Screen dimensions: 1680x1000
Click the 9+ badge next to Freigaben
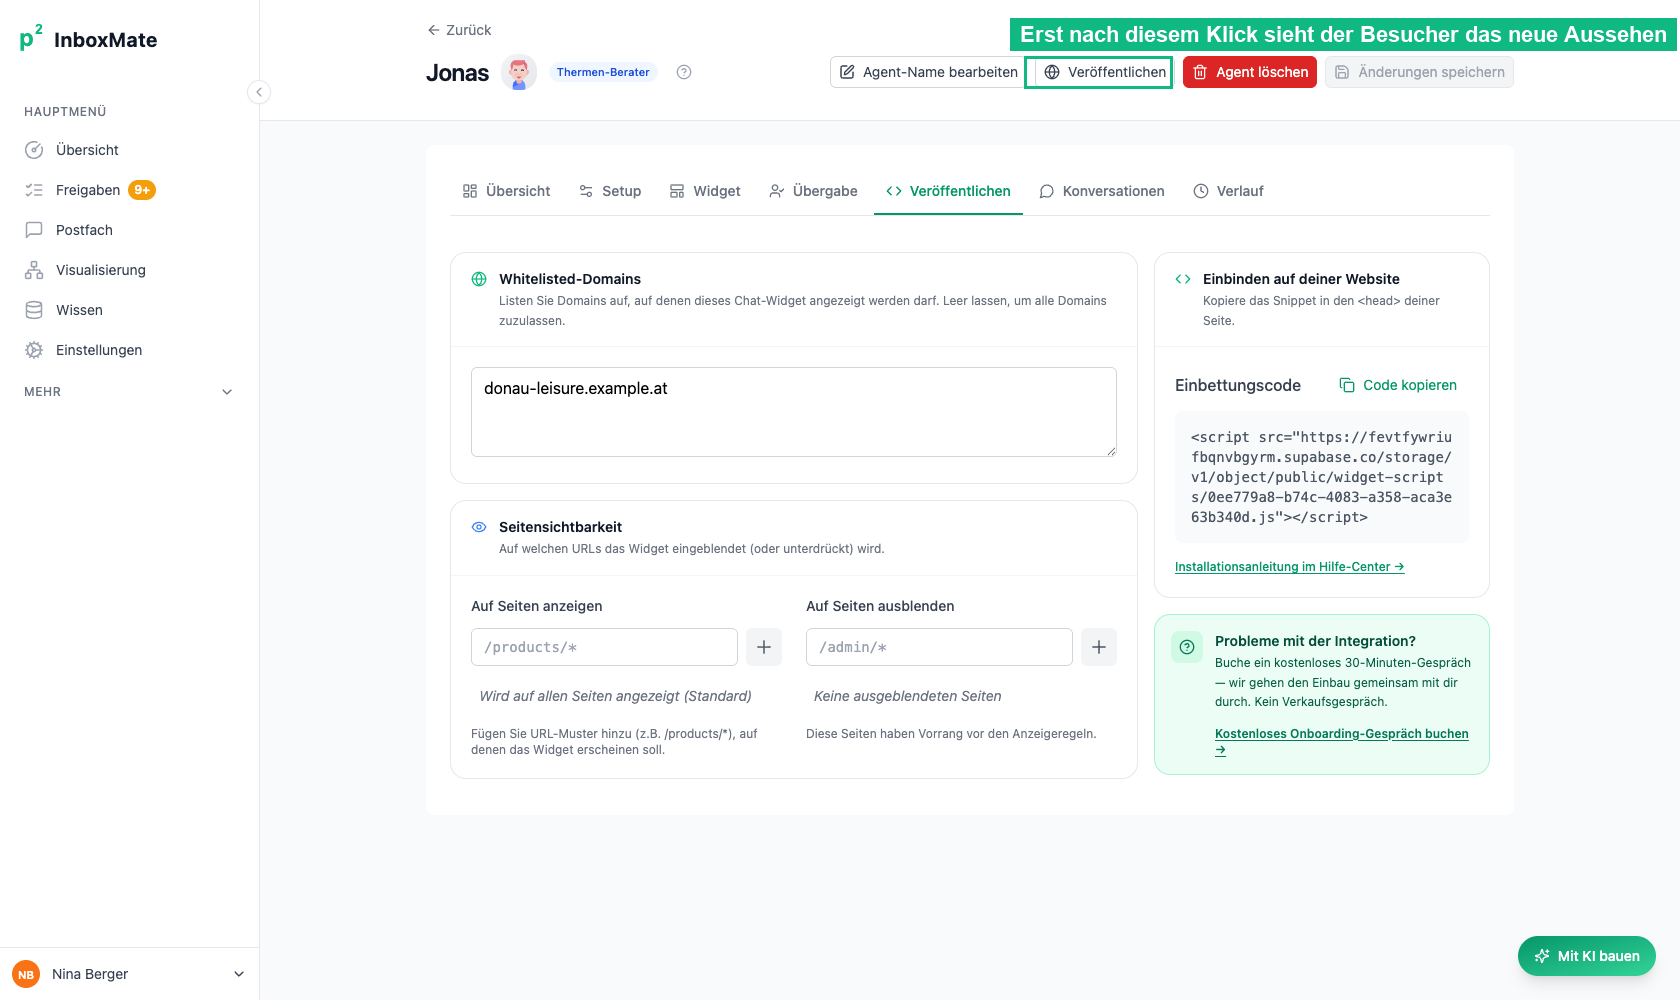tap(142, 190)
